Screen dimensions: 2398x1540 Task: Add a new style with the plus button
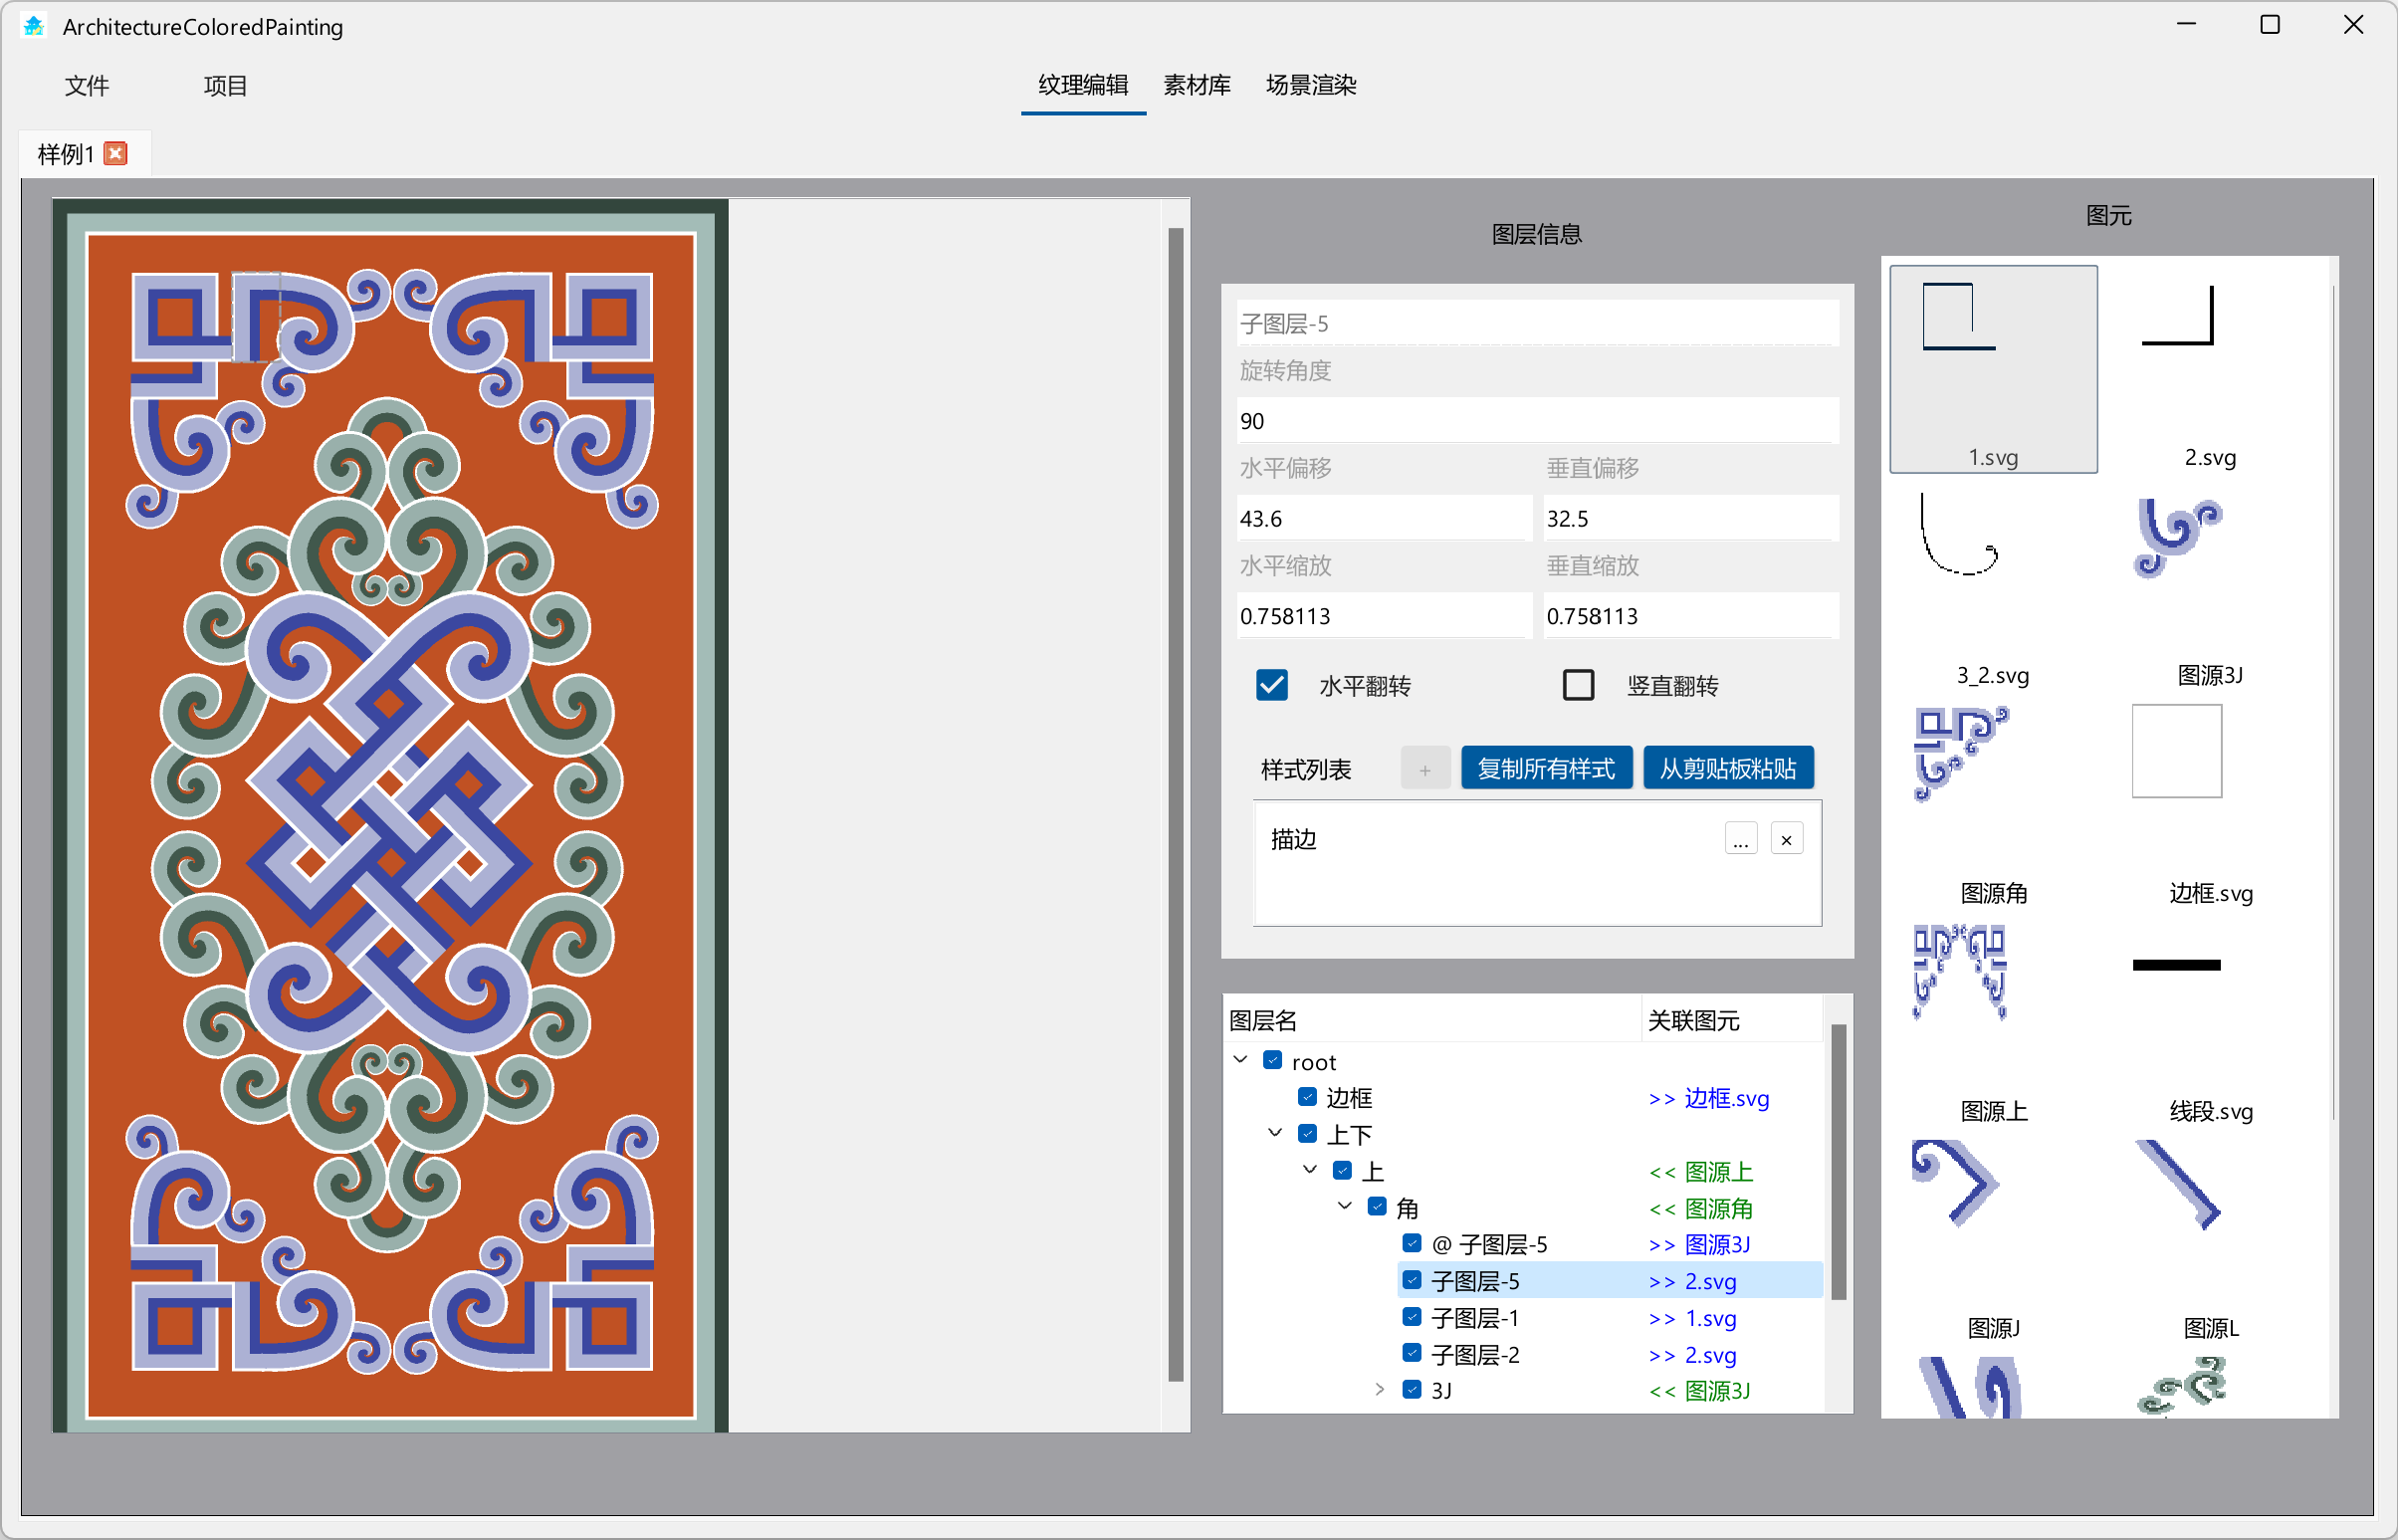click(x=1424, y=769)
